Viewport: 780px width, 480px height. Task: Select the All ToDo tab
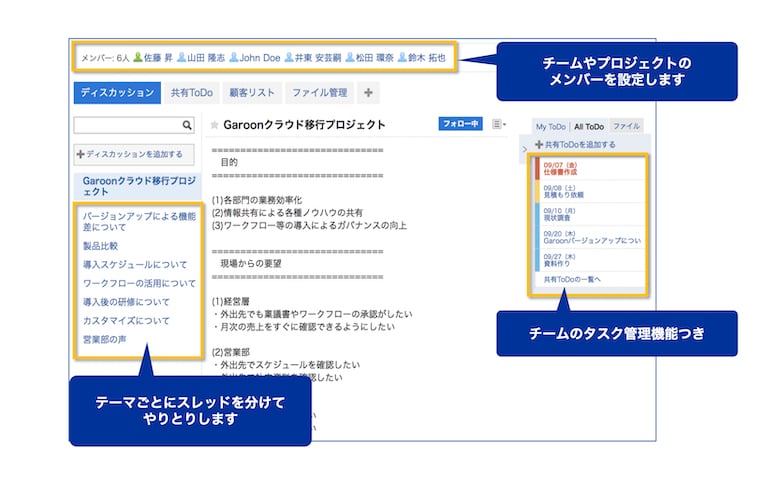coord(589,127)
